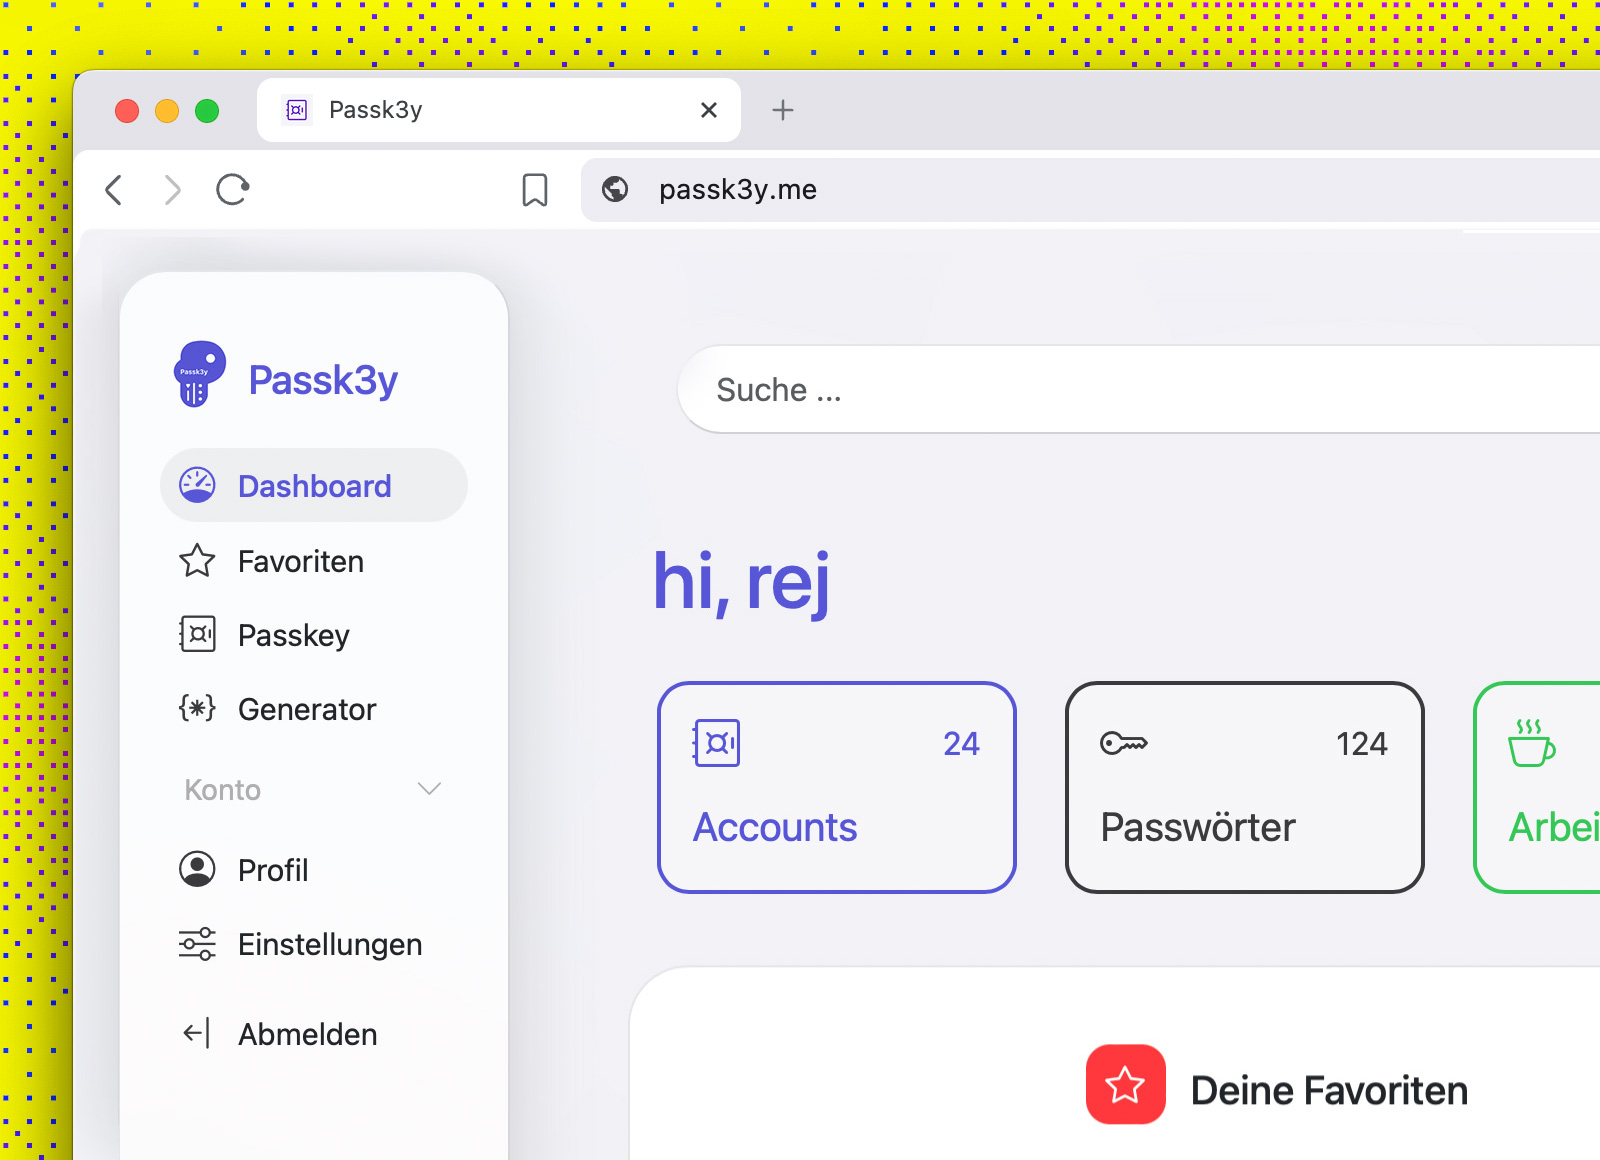The image size is (1600, 1160).
Task: Click the coffee cup icon on green card
Action: (1531, 743)
